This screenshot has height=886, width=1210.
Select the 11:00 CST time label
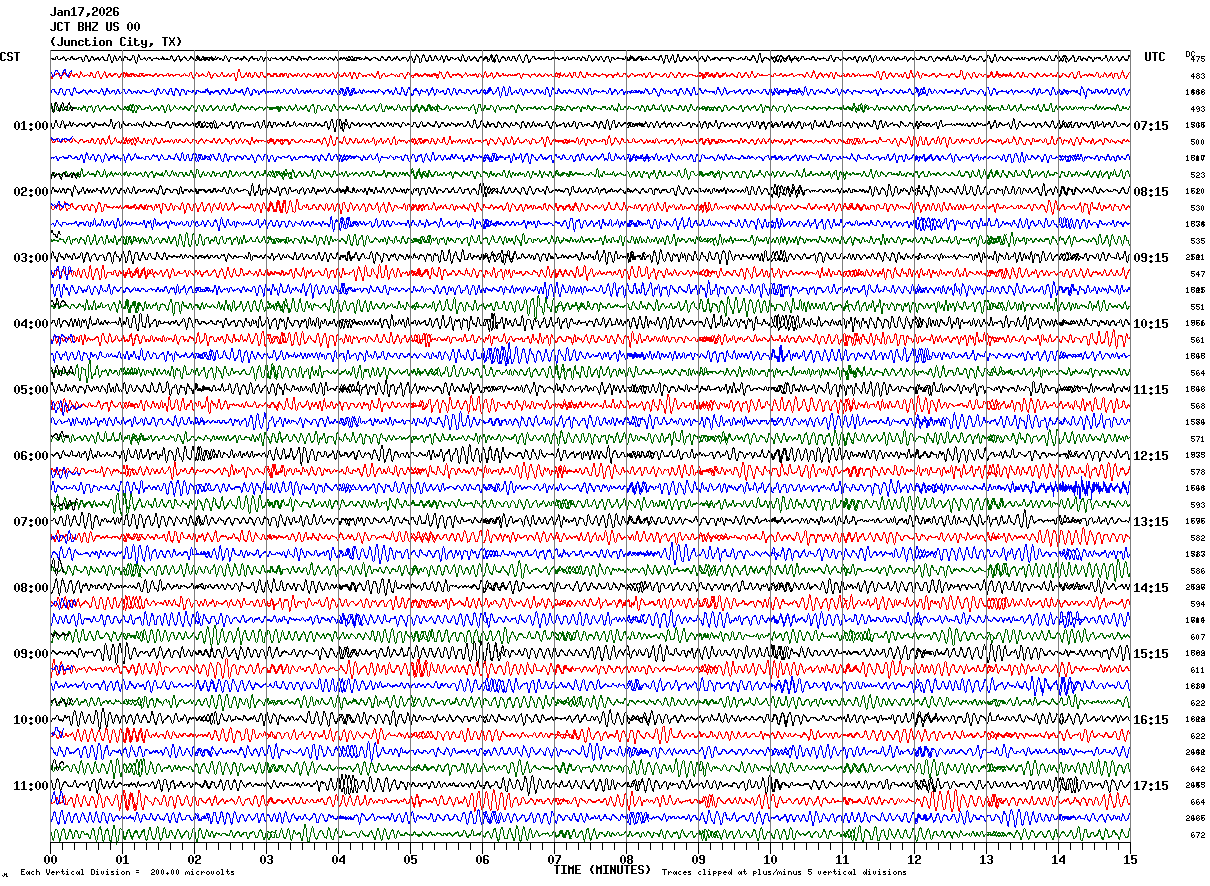click(30, 786)
